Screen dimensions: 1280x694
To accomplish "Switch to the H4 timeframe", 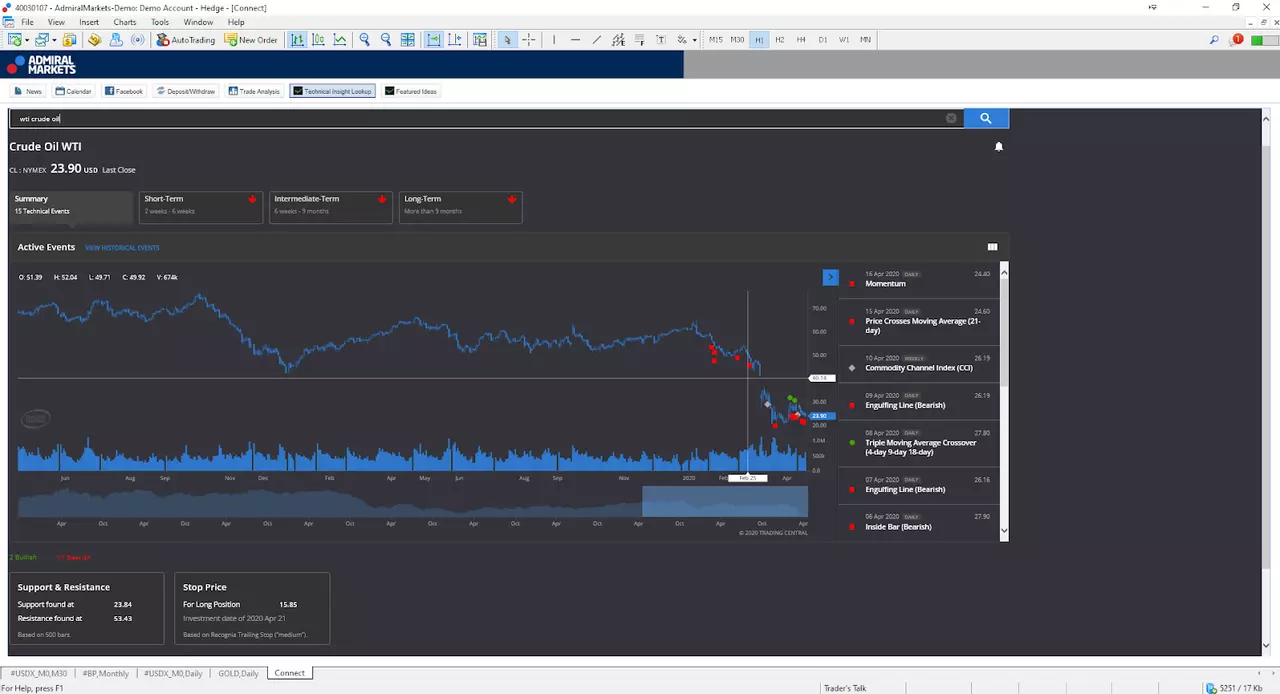I will click(x=801, y=40).
